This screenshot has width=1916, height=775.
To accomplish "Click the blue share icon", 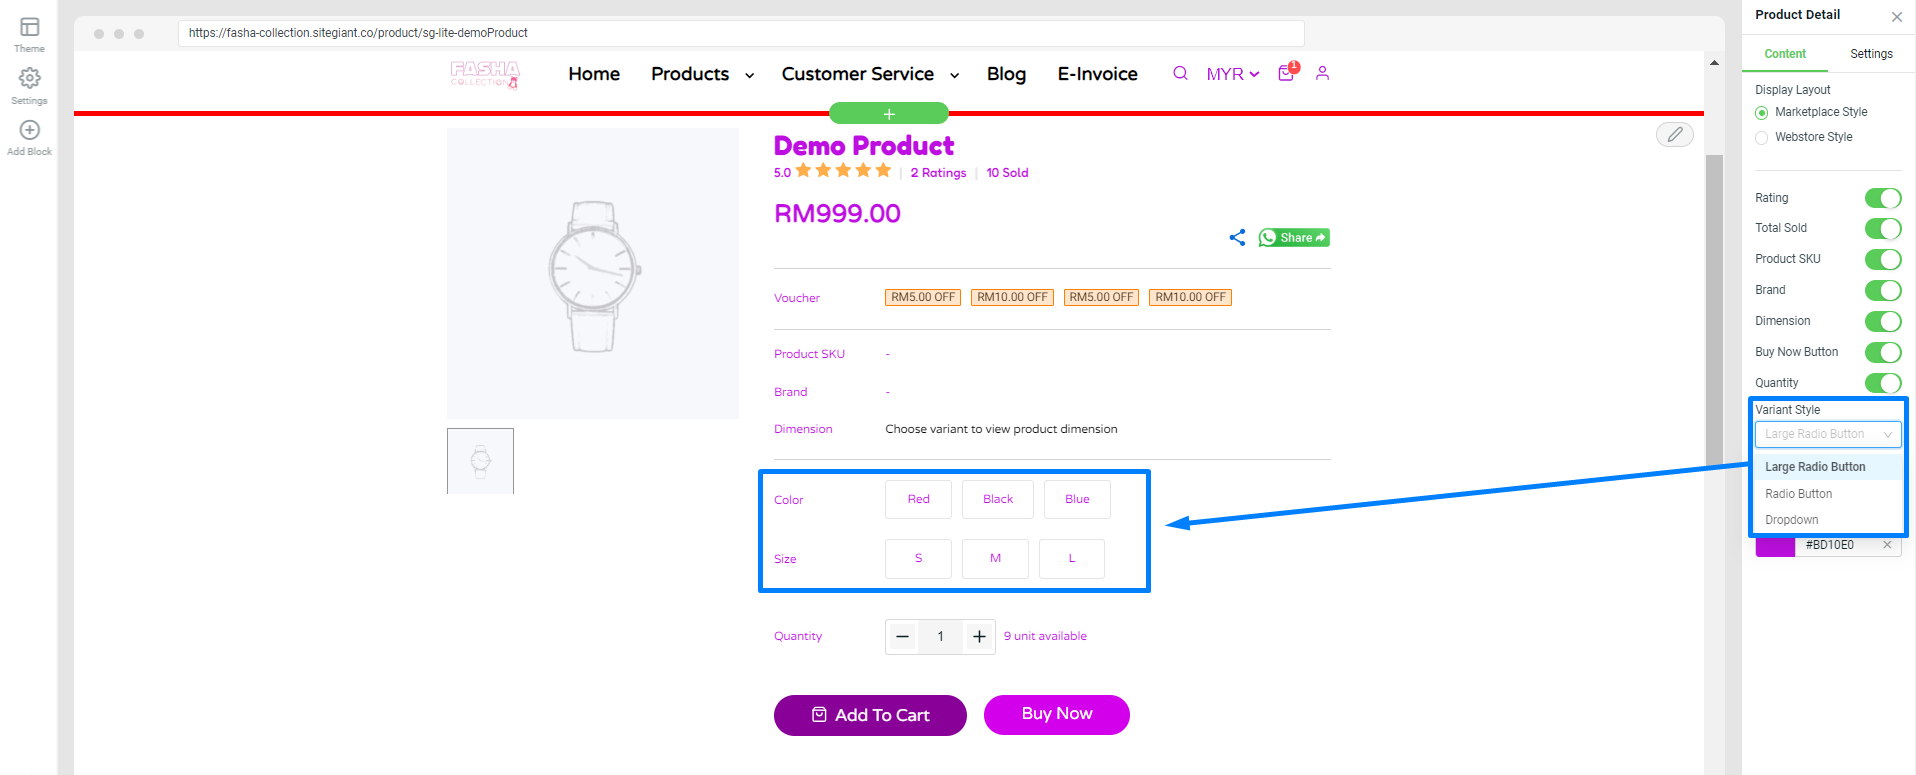I will [1237, 237].
